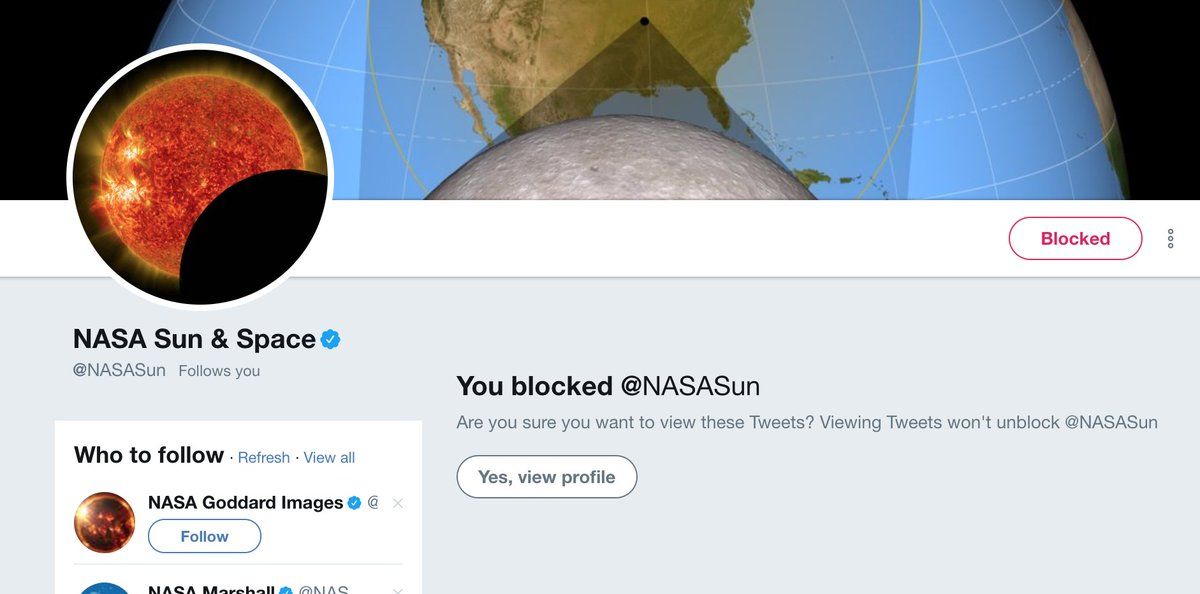The width and height of the screenshot is (1200, 594).
Task: Open the NASA Sun & Space profile photo
Action: click(200, 176)
